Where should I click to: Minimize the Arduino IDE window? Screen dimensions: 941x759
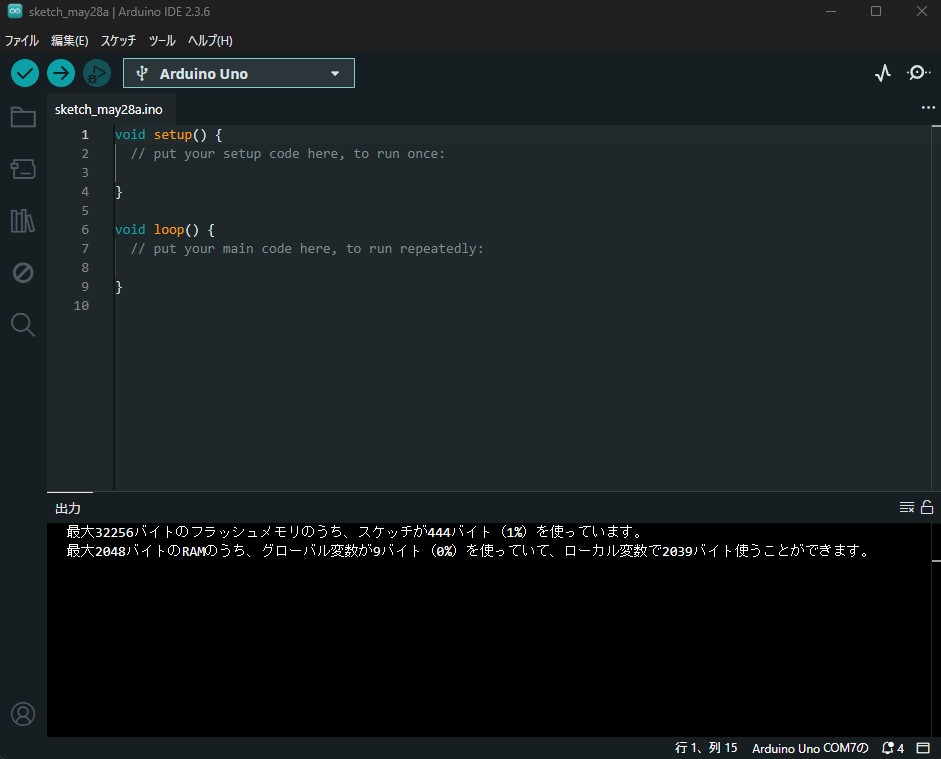click(x=831, y=11)
